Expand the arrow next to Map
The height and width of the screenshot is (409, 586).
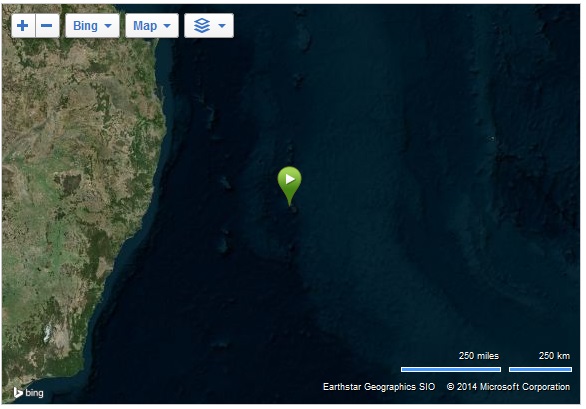[167, 26]
